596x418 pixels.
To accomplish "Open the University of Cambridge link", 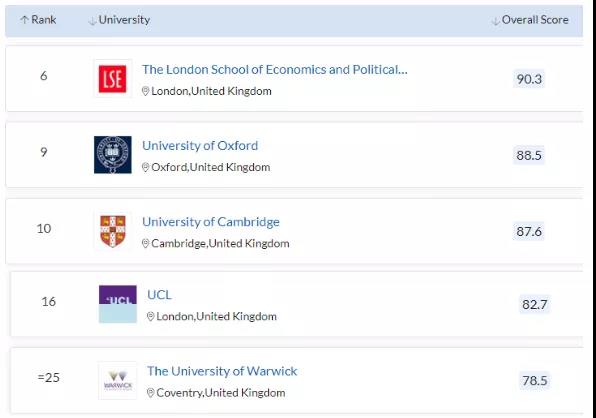I will tap(211, 222).
